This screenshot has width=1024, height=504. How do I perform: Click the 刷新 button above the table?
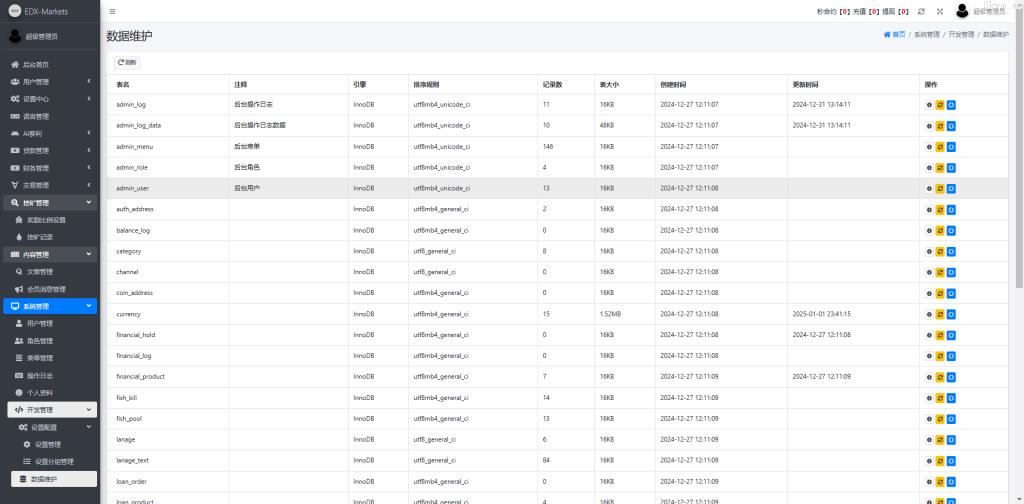pyautogui.click(x=127, y=62)
